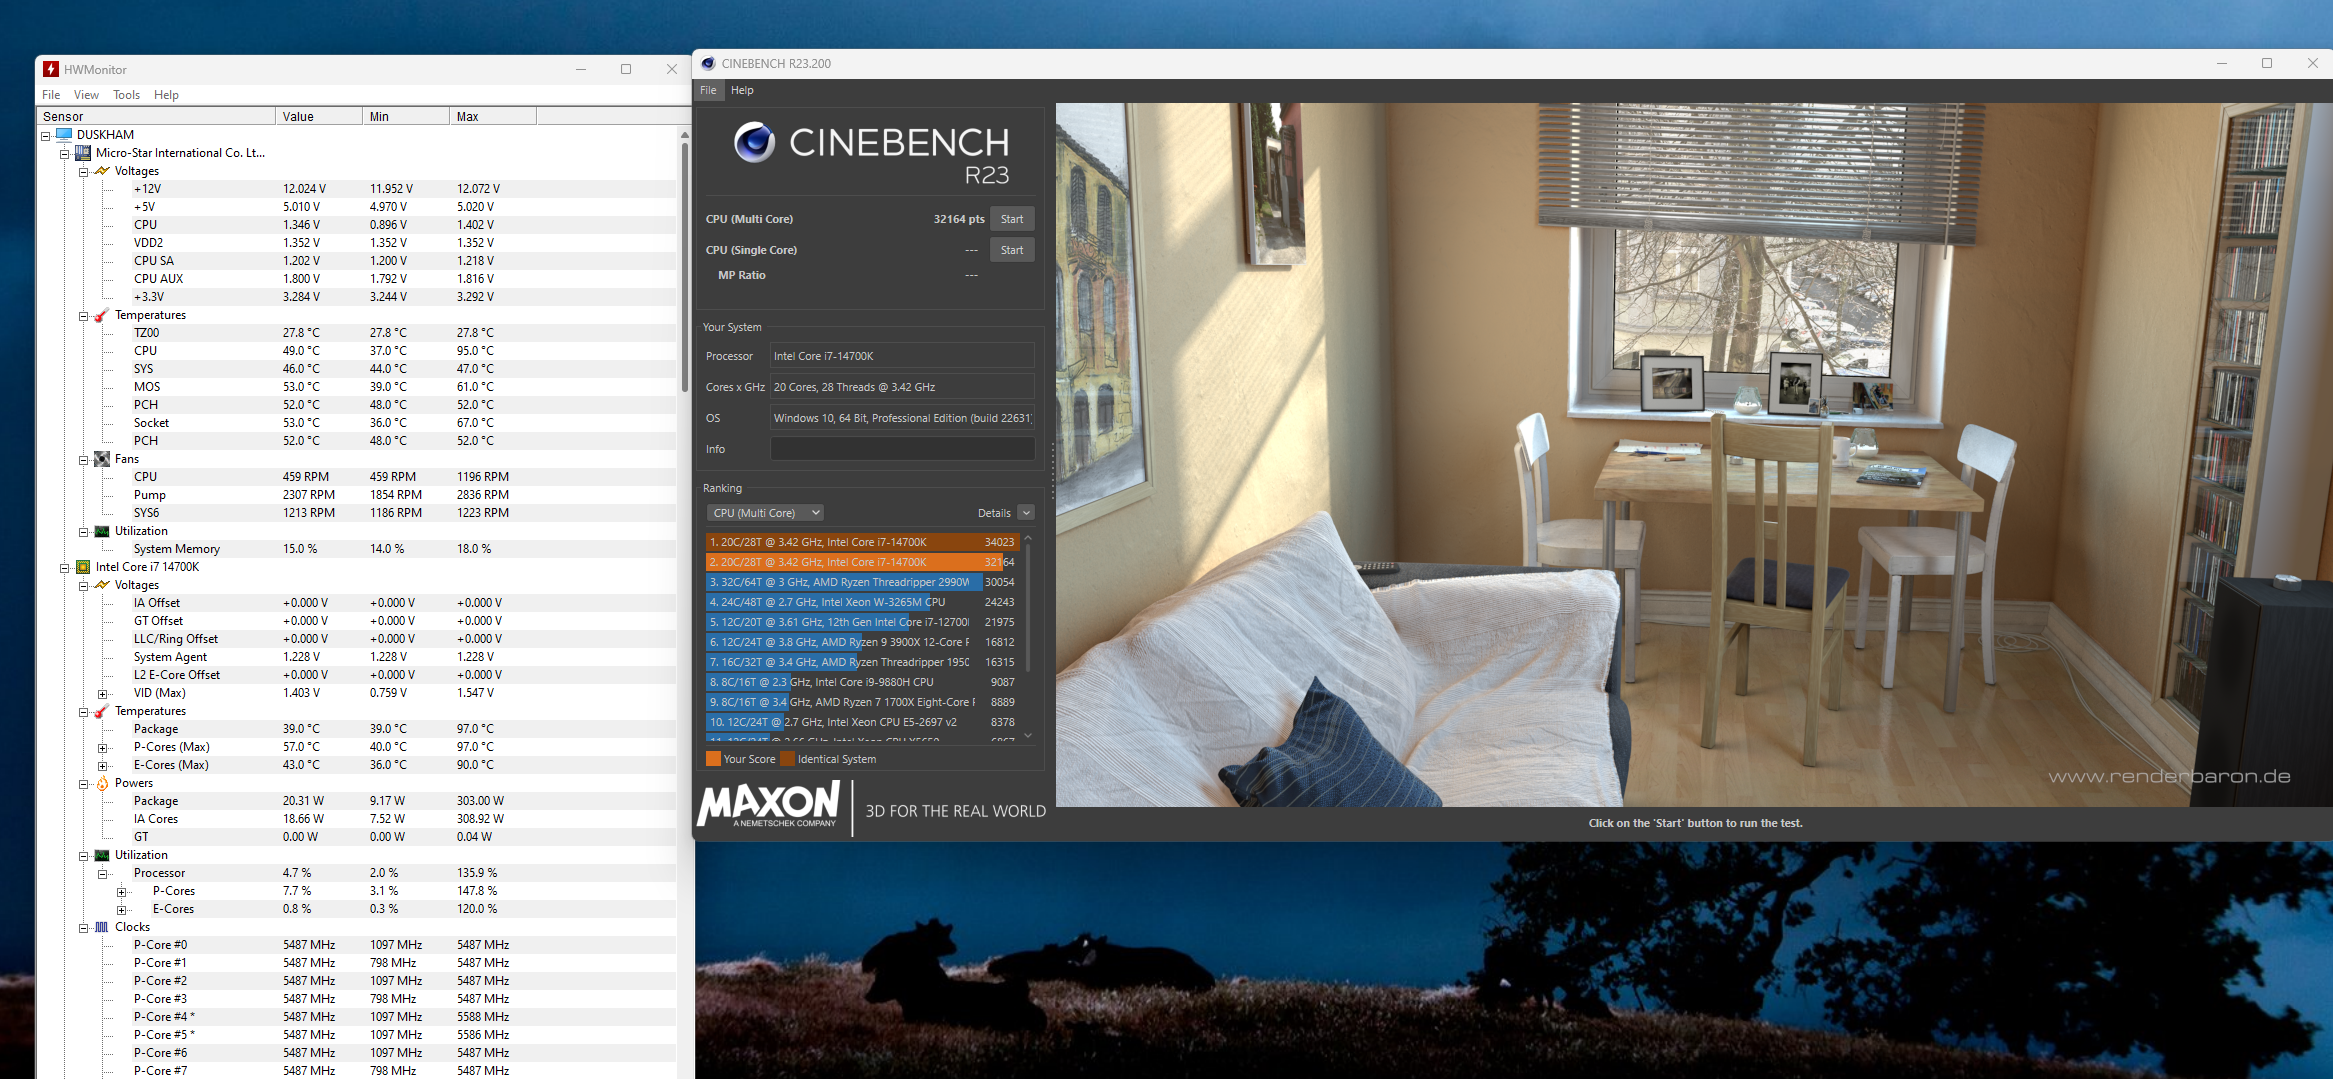2333x1079 pixels.
Task: Select the Intel Xeon W-3265M ranking row
Action: (861, 602)
